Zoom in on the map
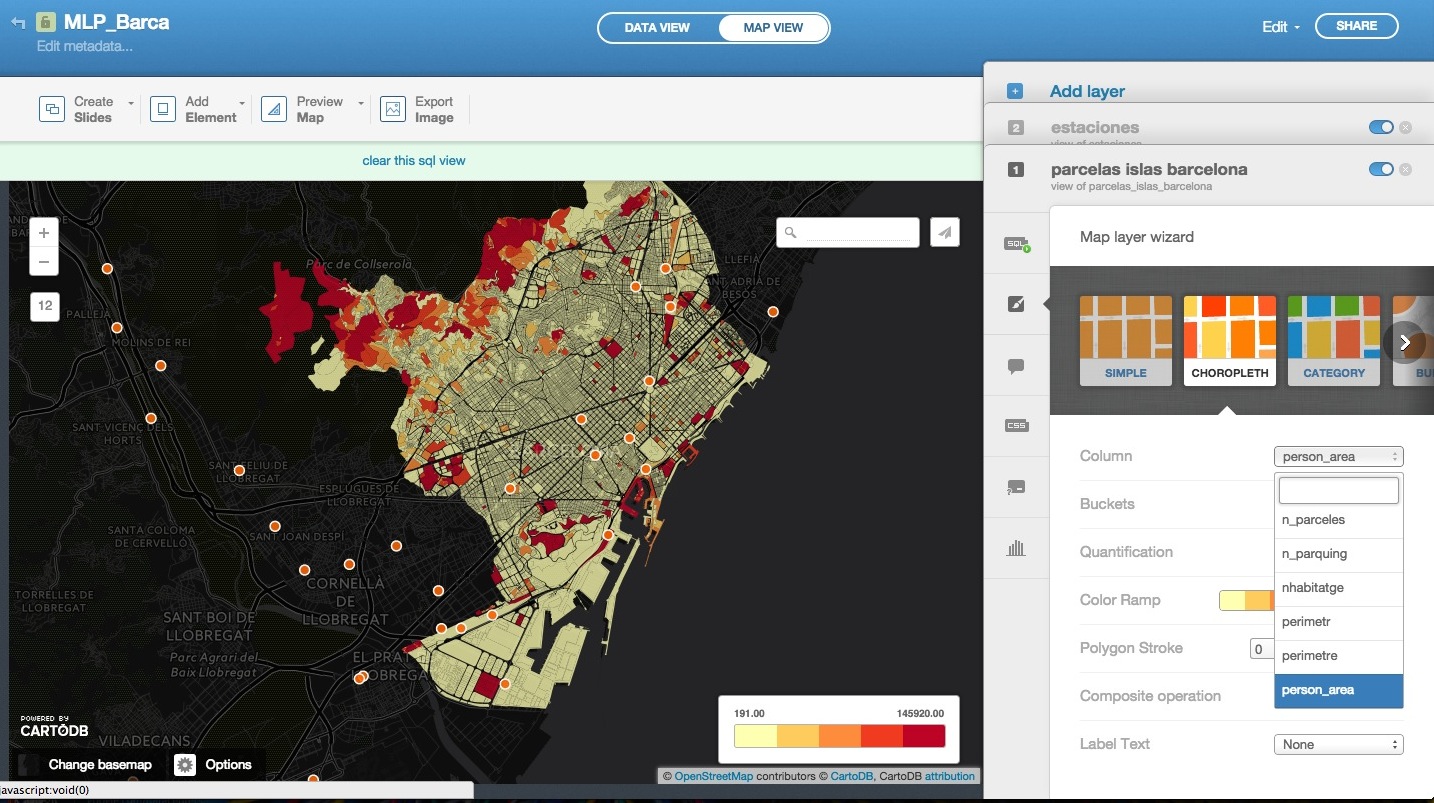This screenshot has height=803, width=1434. [44, 233]
